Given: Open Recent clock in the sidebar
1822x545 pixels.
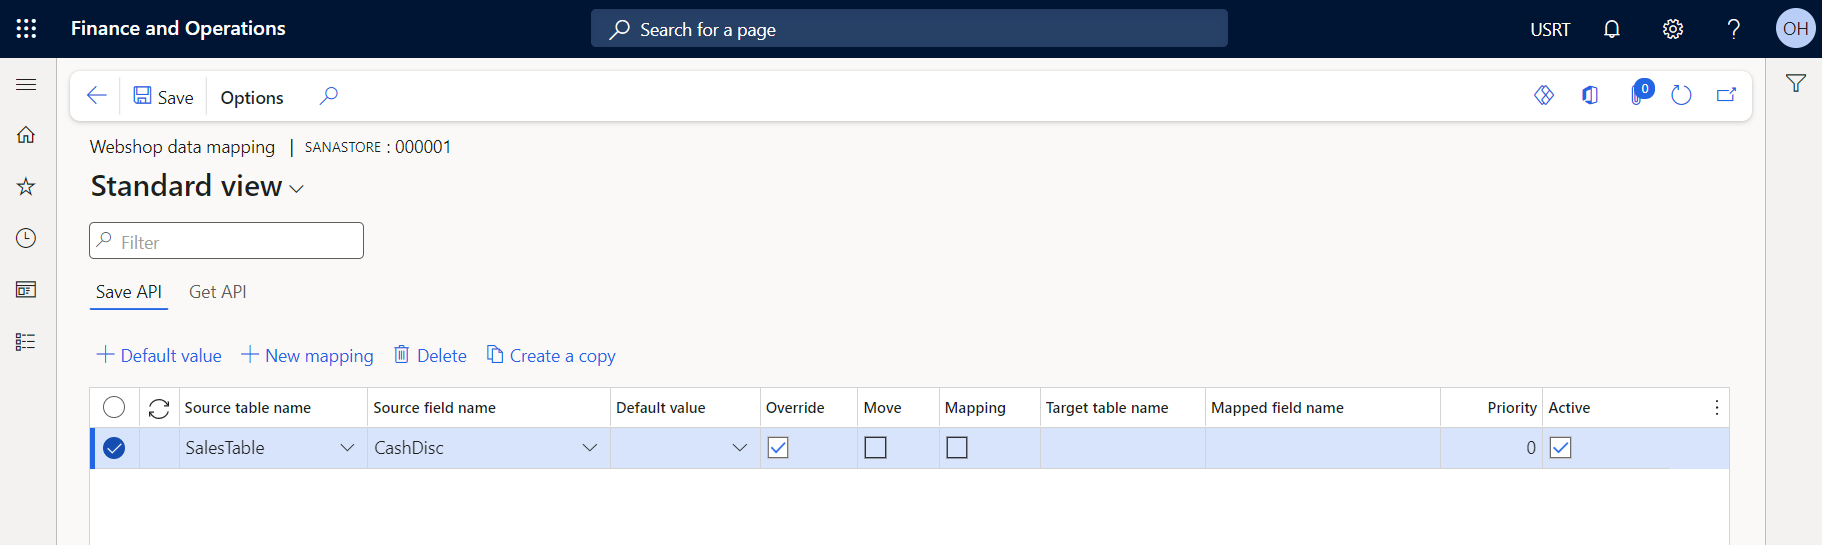Looking at the screenshot, I should (x=27, y=238).
